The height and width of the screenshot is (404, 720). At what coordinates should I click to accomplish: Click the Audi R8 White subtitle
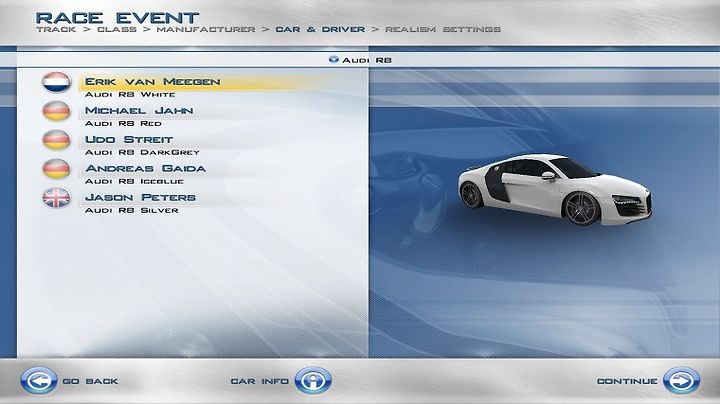coord(130,95)
